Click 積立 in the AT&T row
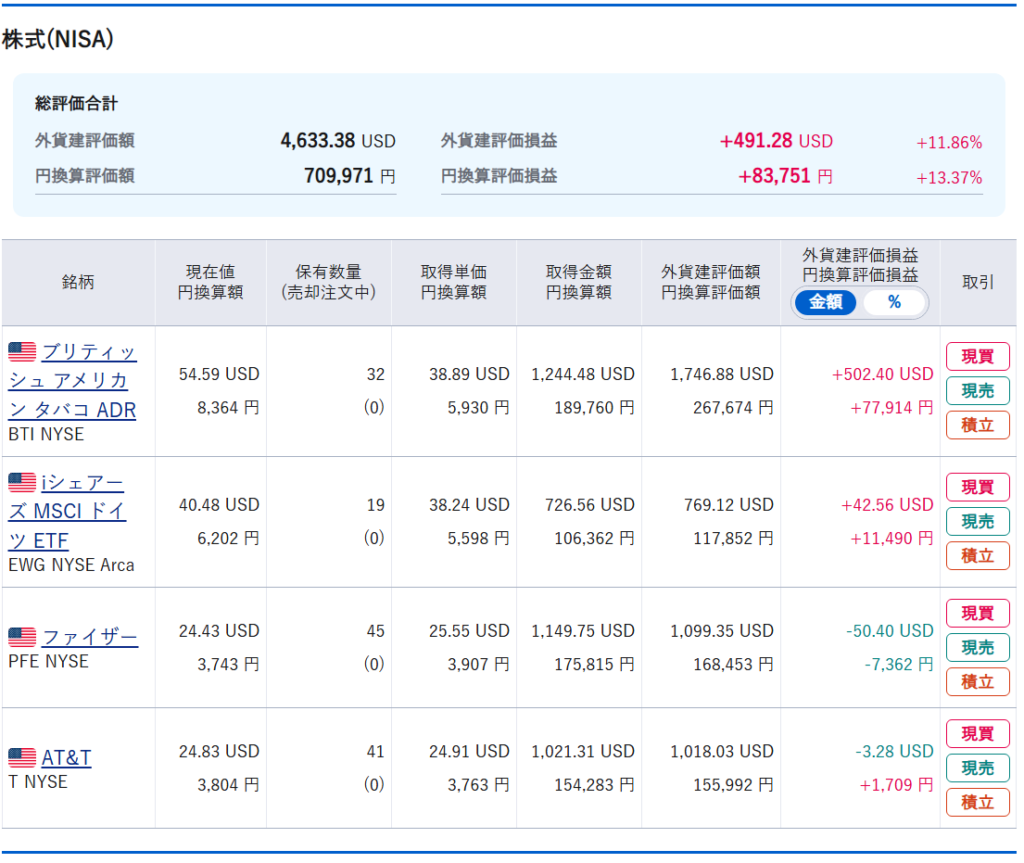 point(977,802)
